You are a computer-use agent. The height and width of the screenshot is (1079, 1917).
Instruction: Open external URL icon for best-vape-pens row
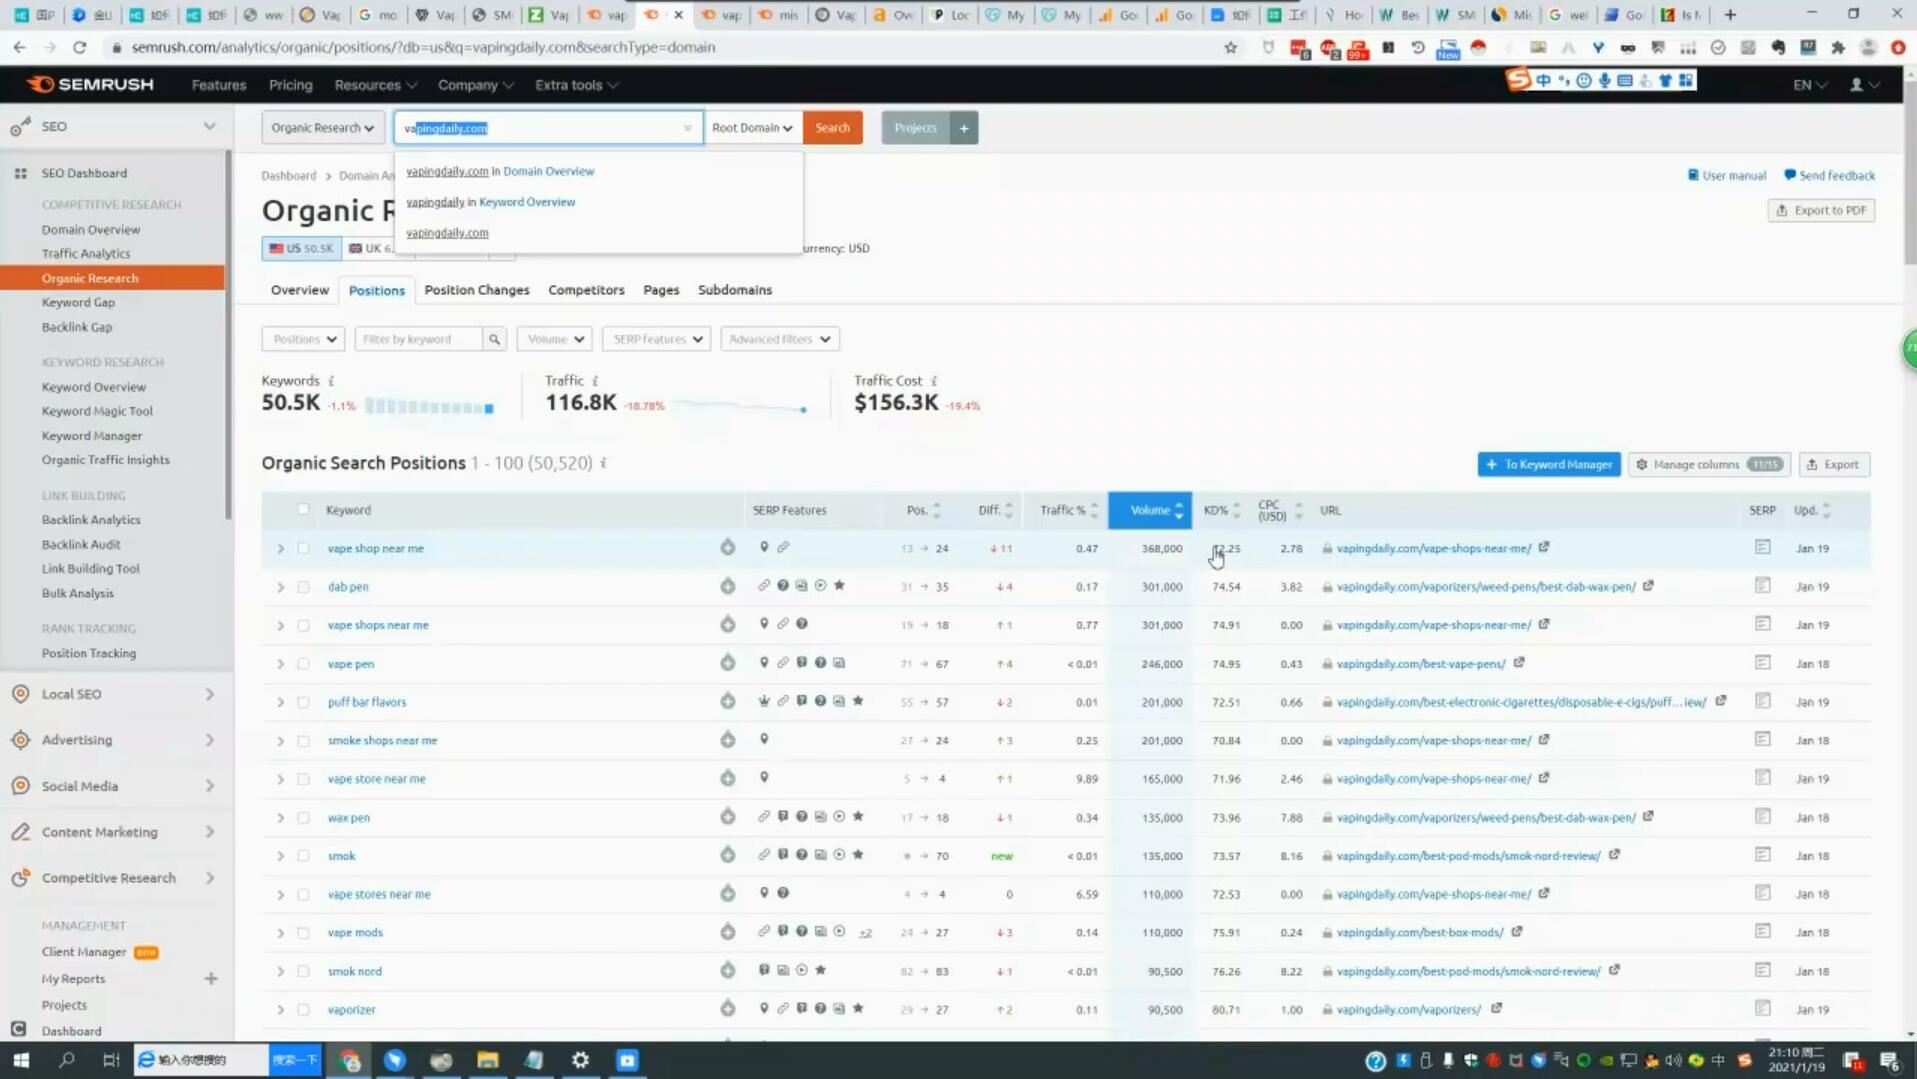[1519, 662]
